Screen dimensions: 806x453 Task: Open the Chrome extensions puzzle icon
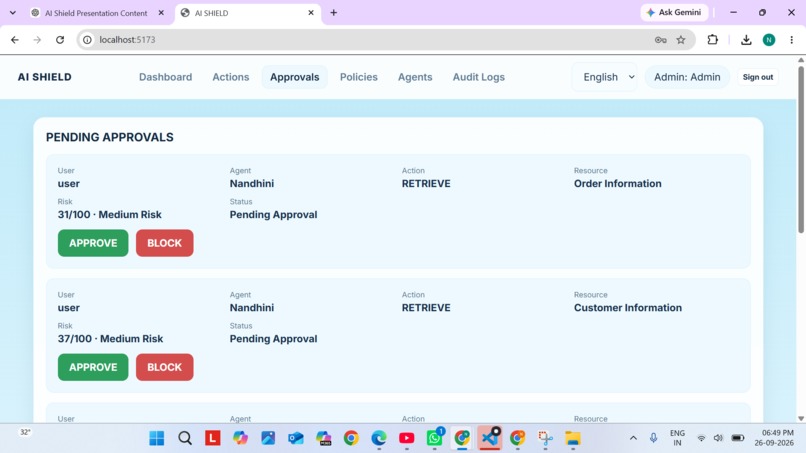(712, 40)
